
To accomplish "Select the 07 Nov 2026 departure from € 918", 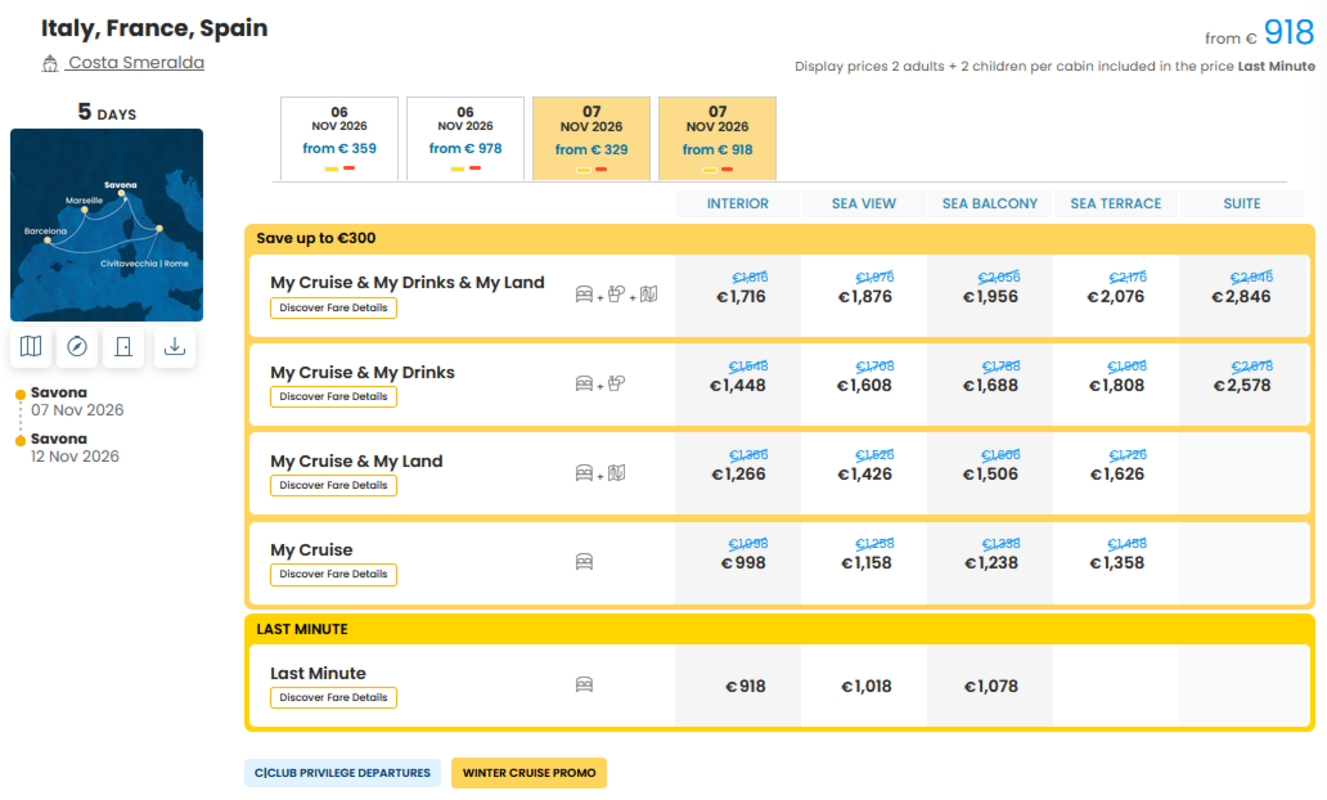I will click(718, 139).
